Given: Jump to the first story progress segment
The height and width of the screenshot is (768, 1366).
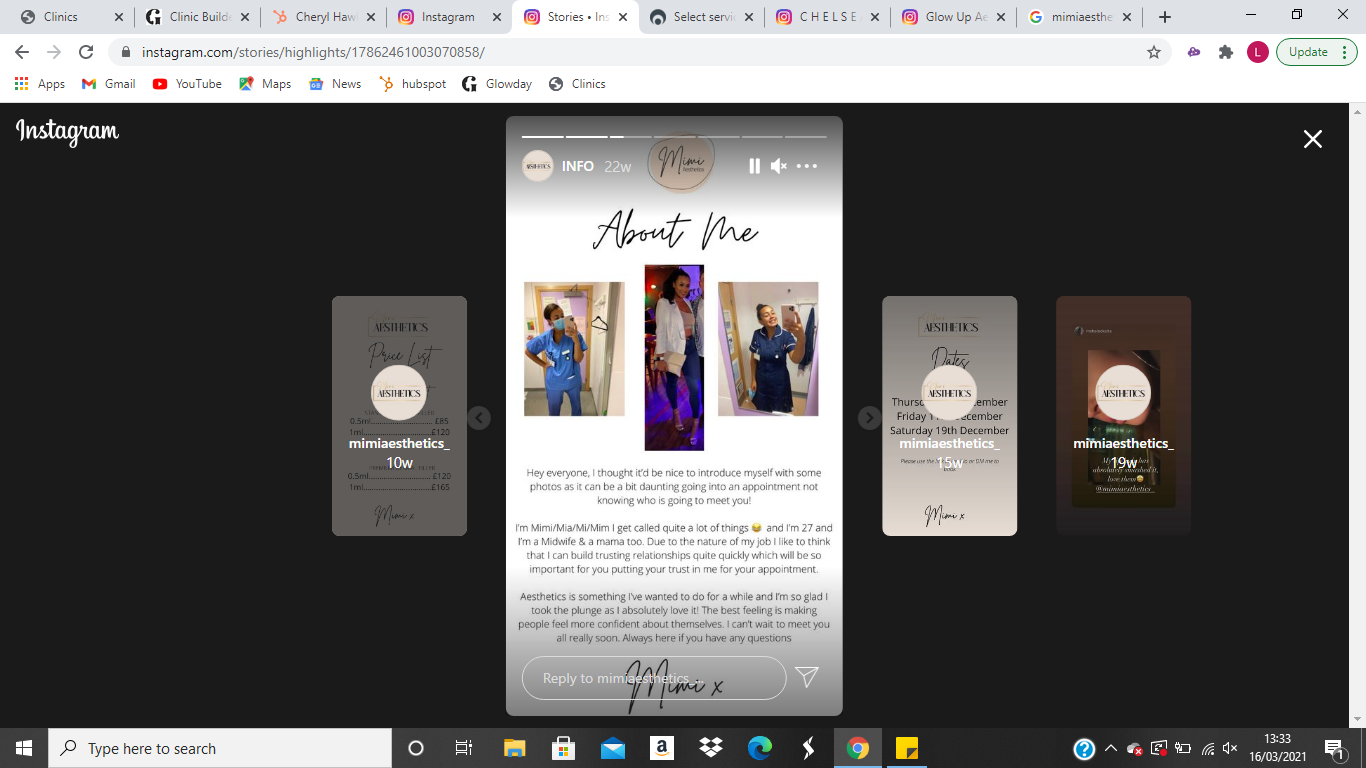Looking at the screenshot, I should click(x=543, y=136).
